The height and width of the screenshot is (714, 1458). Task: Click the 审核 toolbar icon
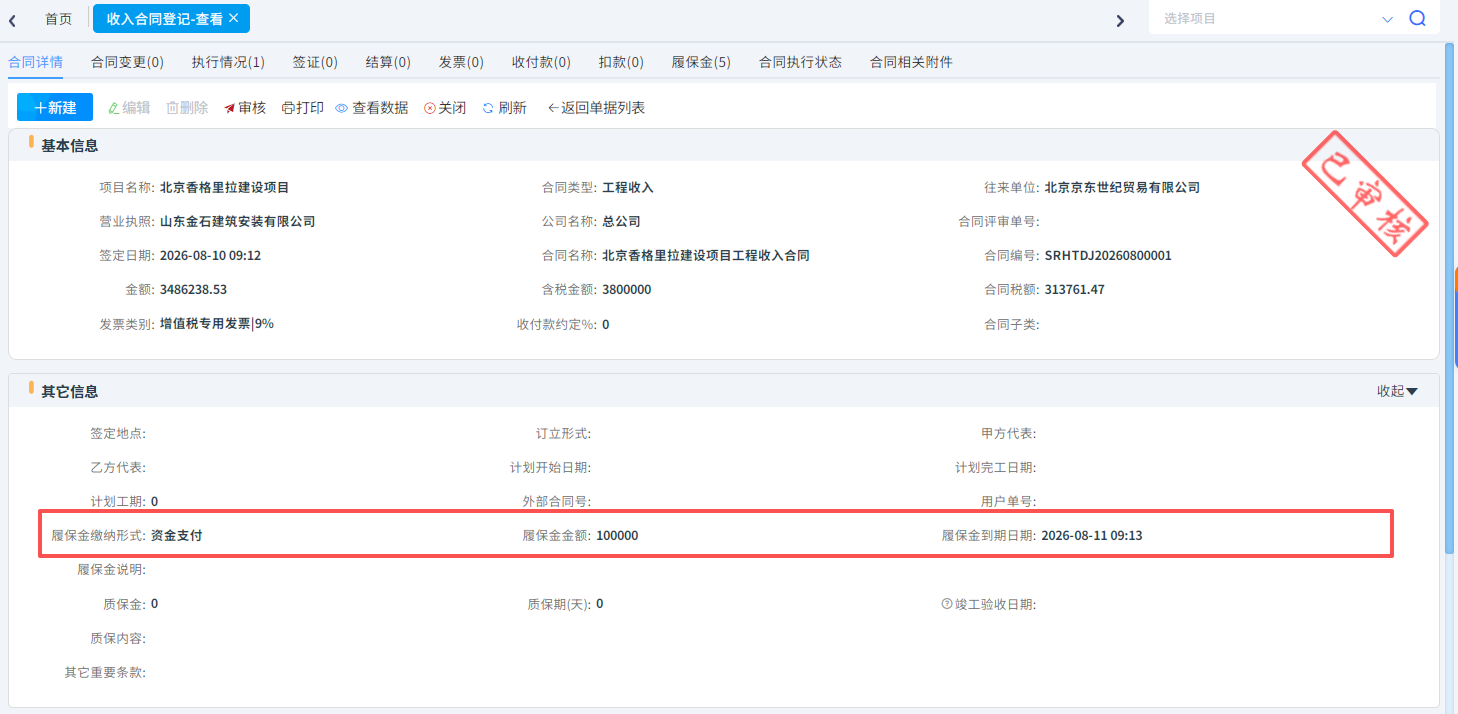coord(230,108)
